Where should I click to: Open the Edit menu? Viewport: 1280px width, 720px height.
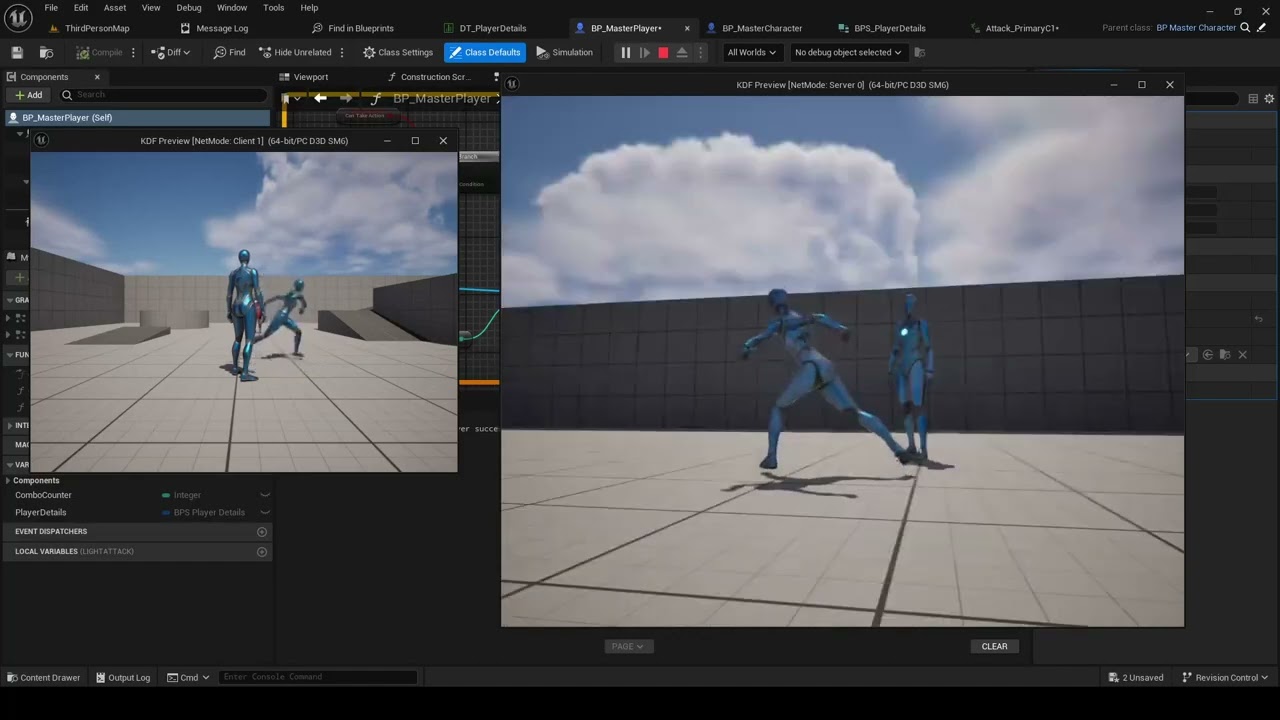(x=81, y=7)
